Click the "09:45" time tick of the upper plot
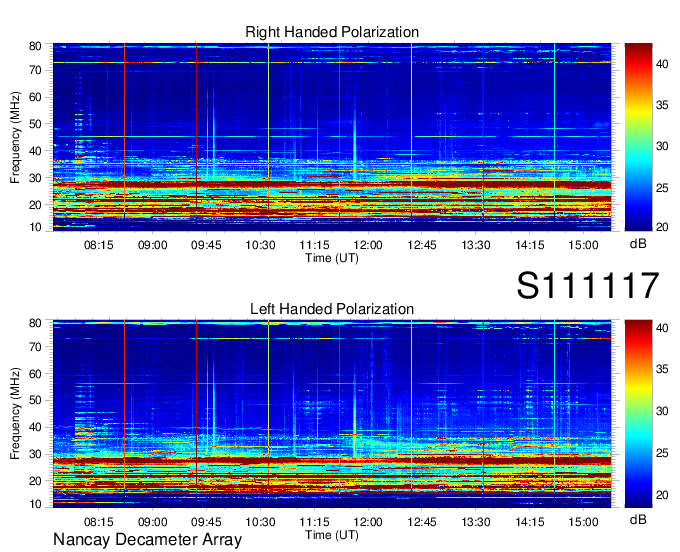680x552 pixels. point(206,245)
